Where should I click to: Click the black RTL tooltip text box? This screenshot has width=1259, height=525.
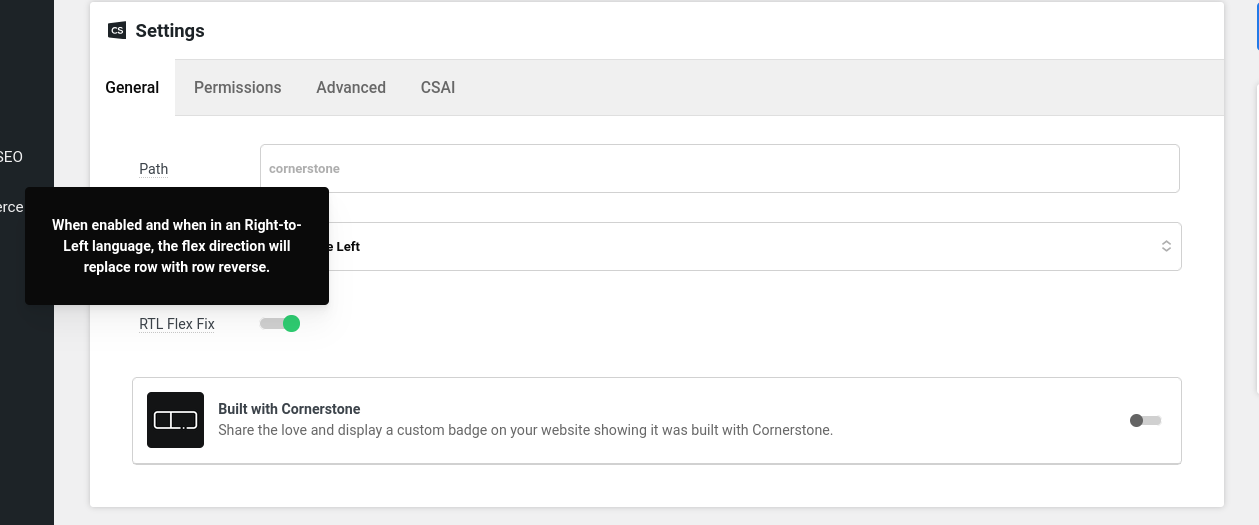pos(177,246)
